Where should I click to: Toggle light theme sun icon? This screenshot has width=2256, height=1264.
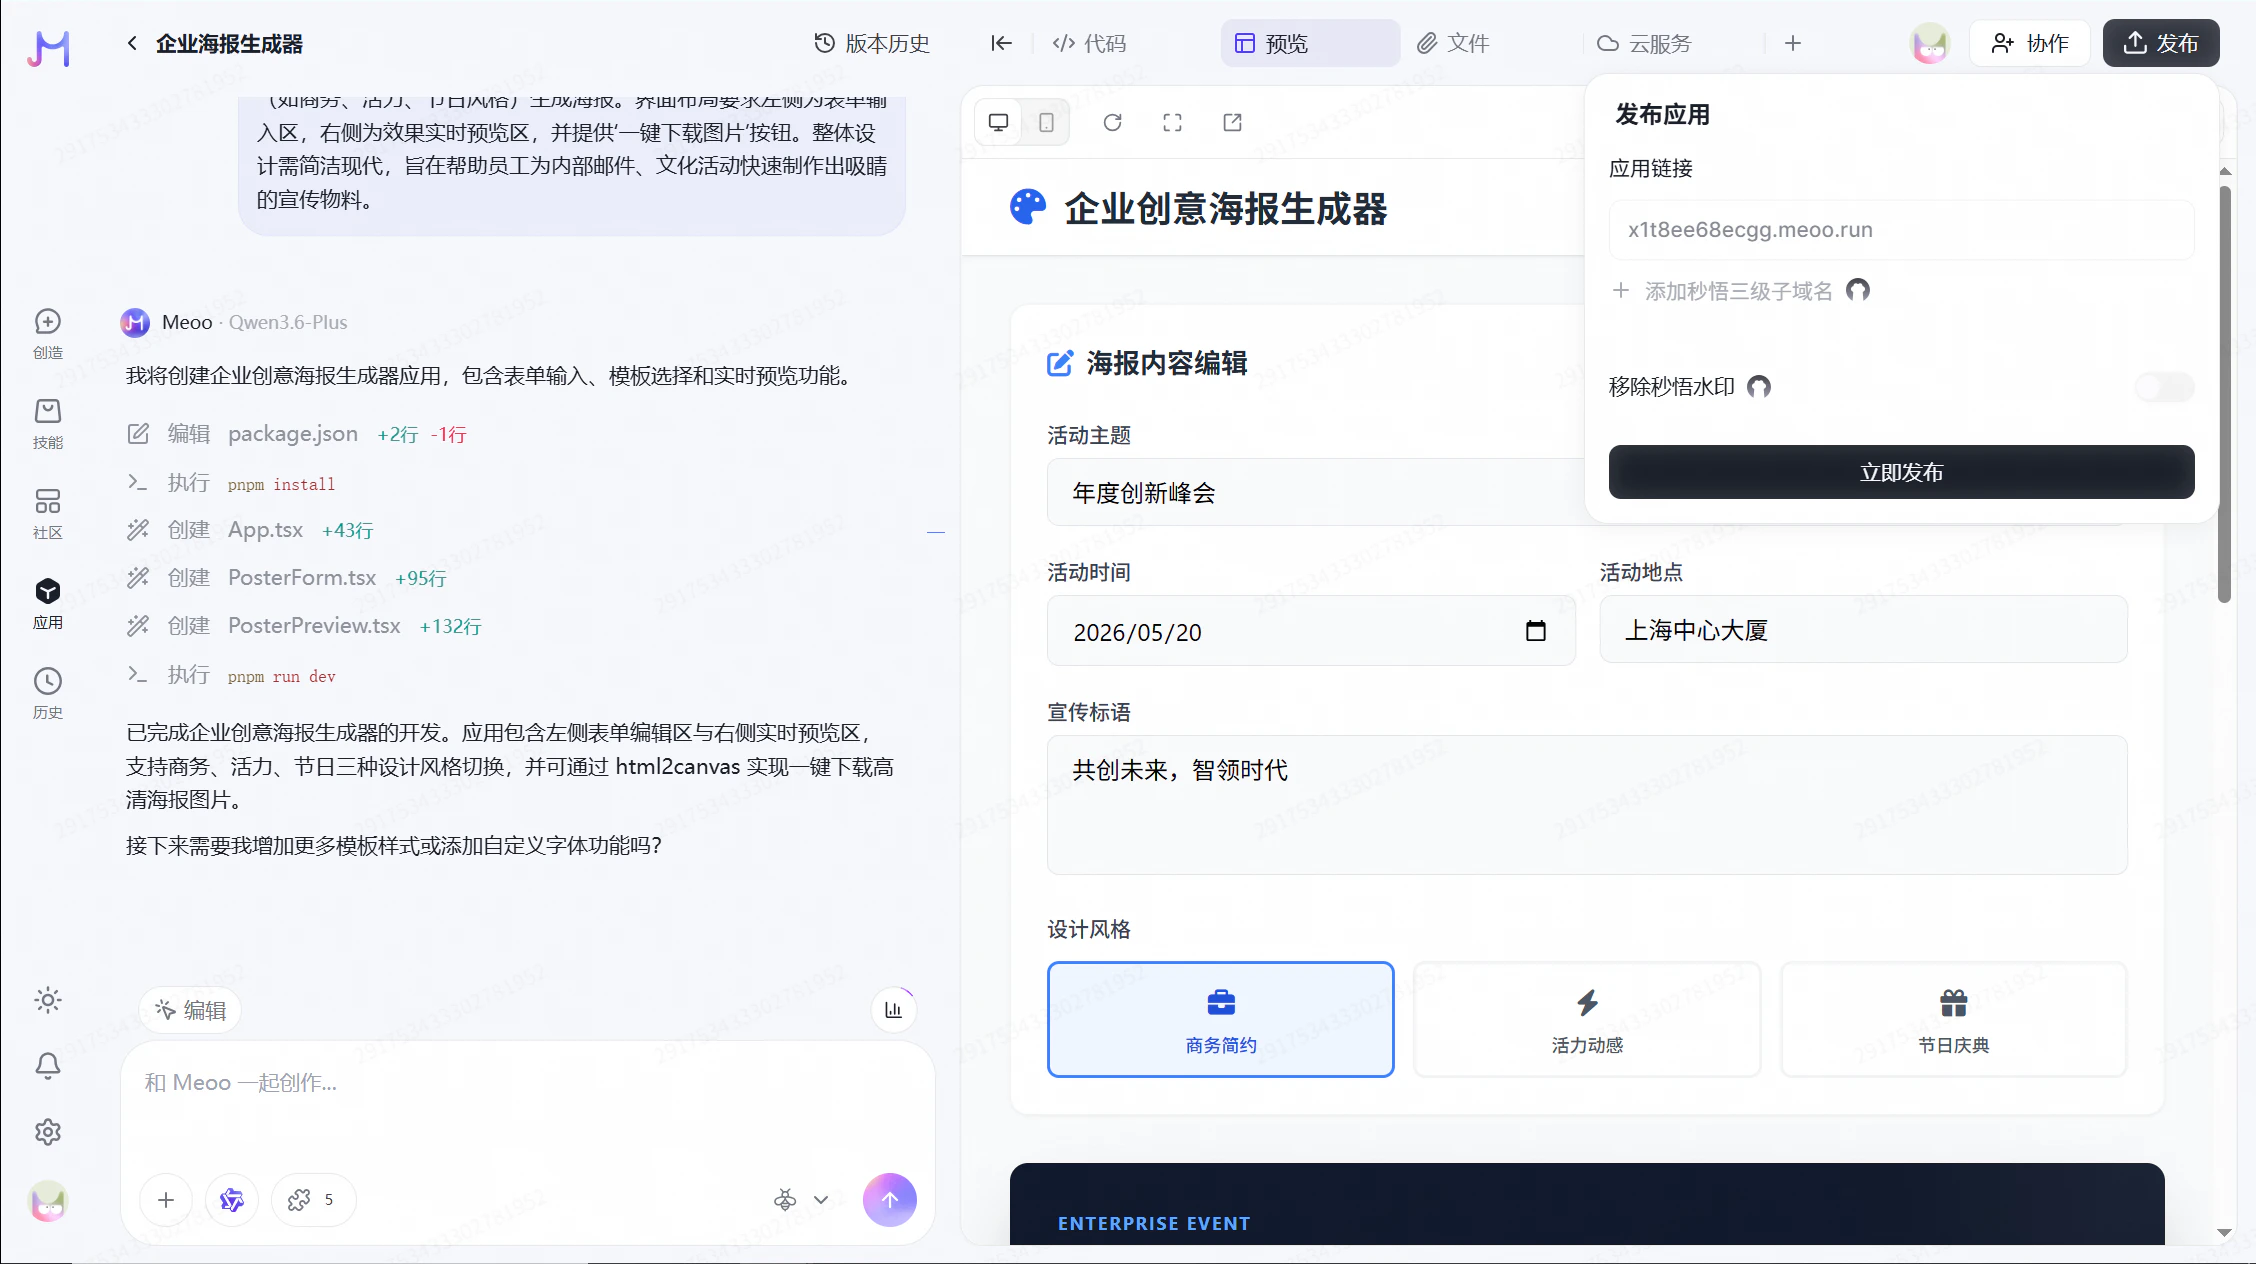[47, 1000]
